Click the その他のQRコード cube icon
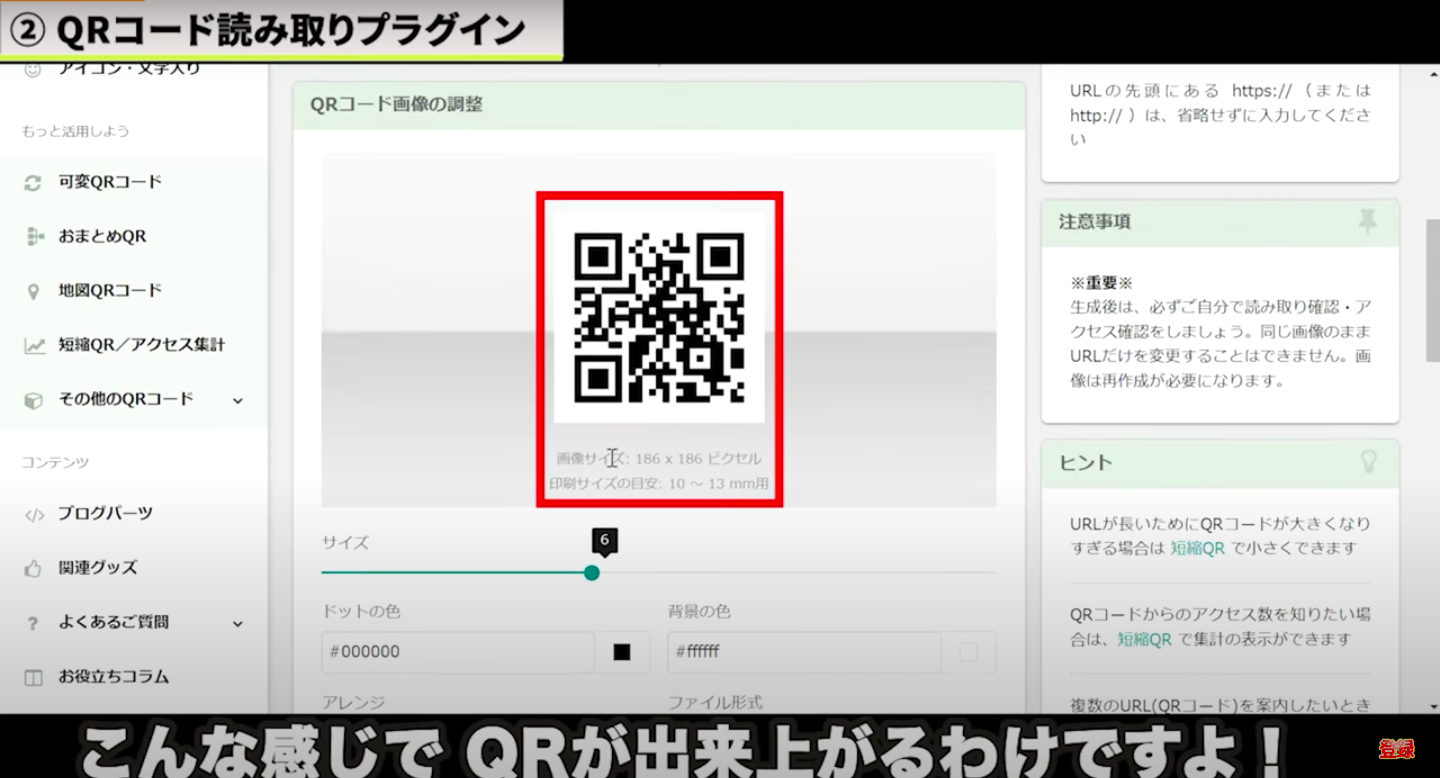 (33, 400)
